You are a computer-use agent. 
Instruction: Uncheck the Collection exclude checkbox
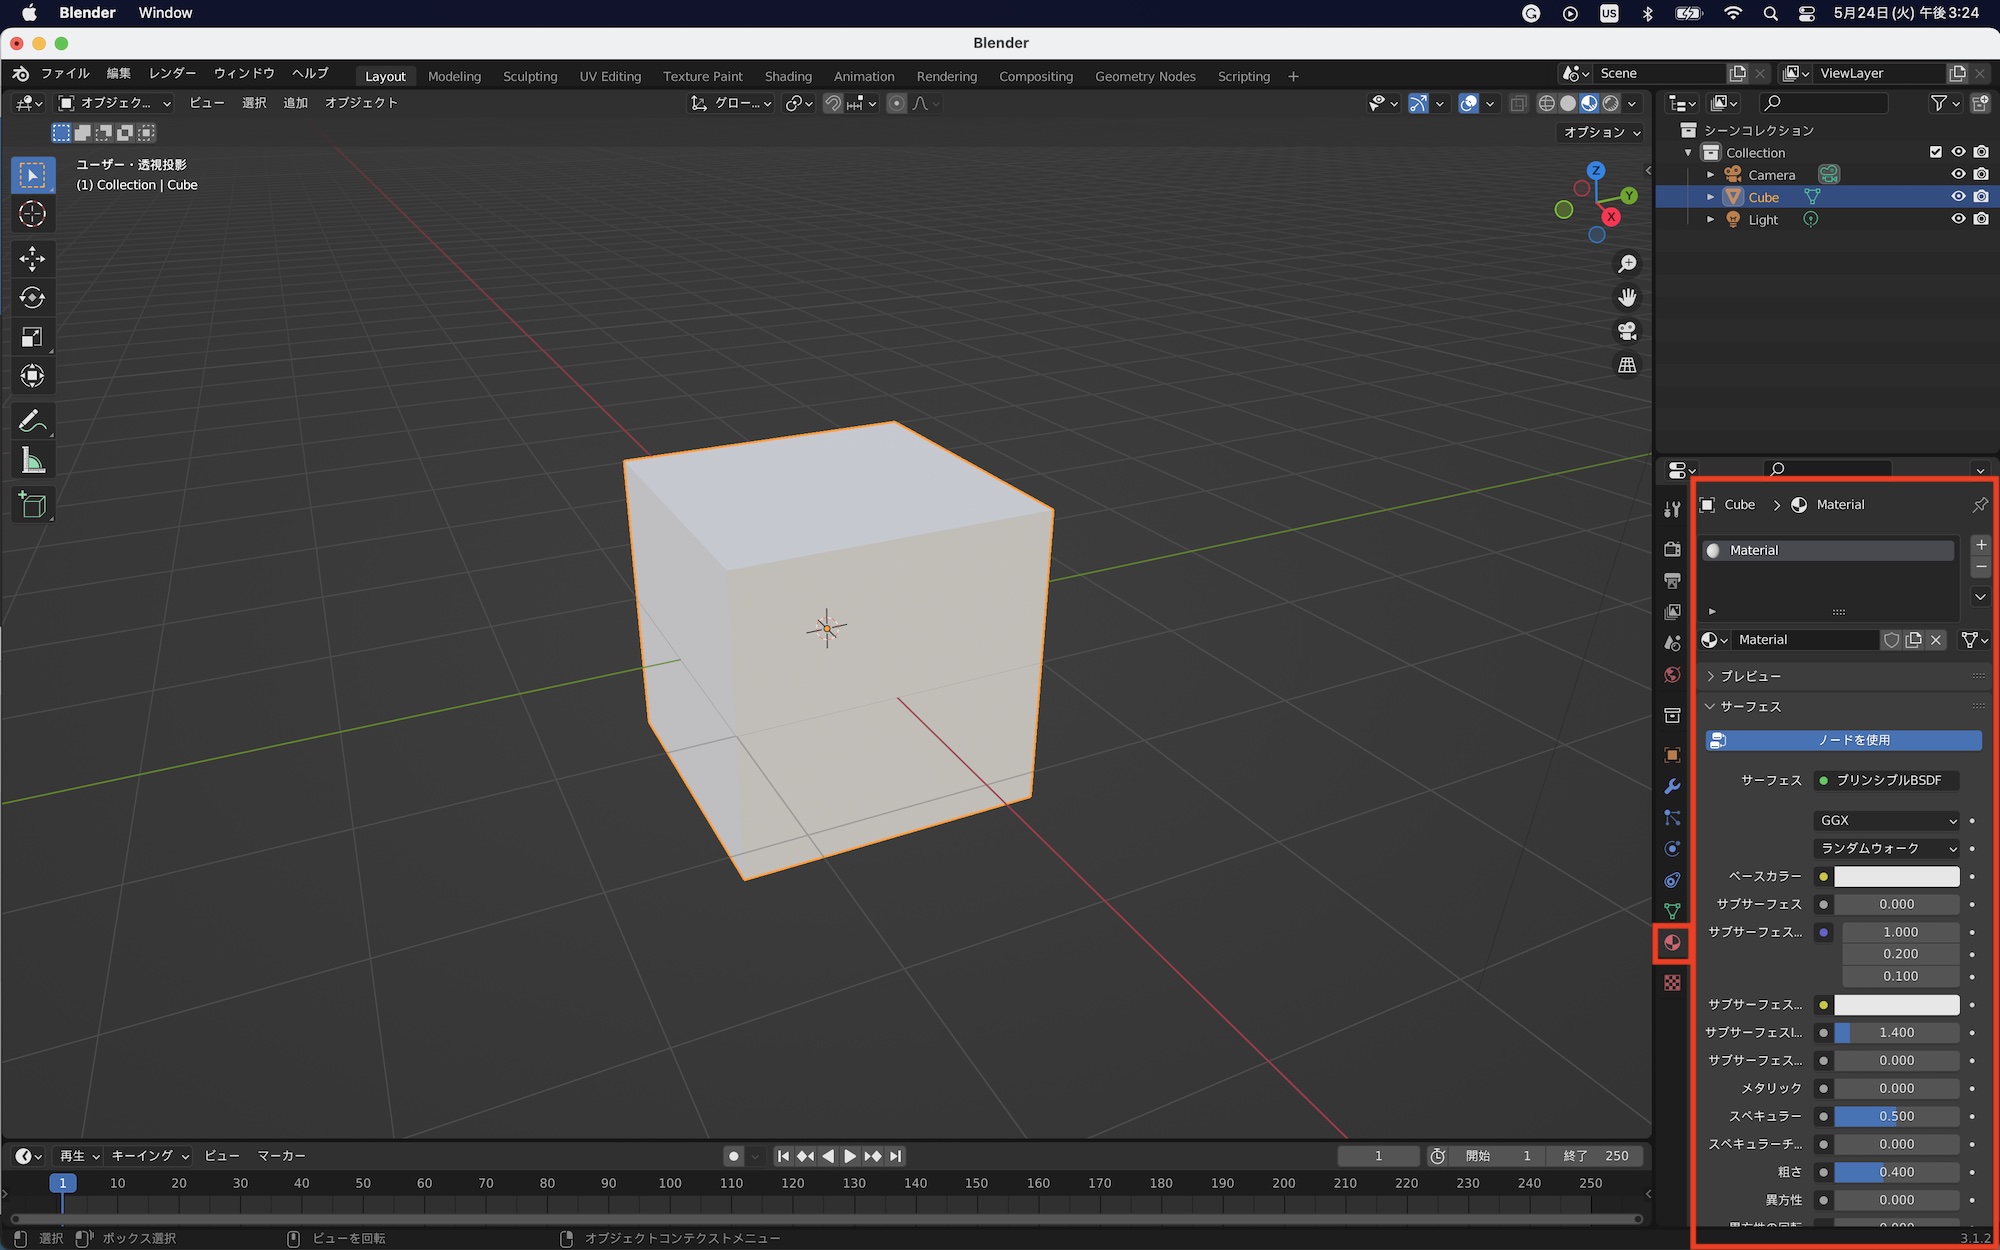[x=1936, y=152]
